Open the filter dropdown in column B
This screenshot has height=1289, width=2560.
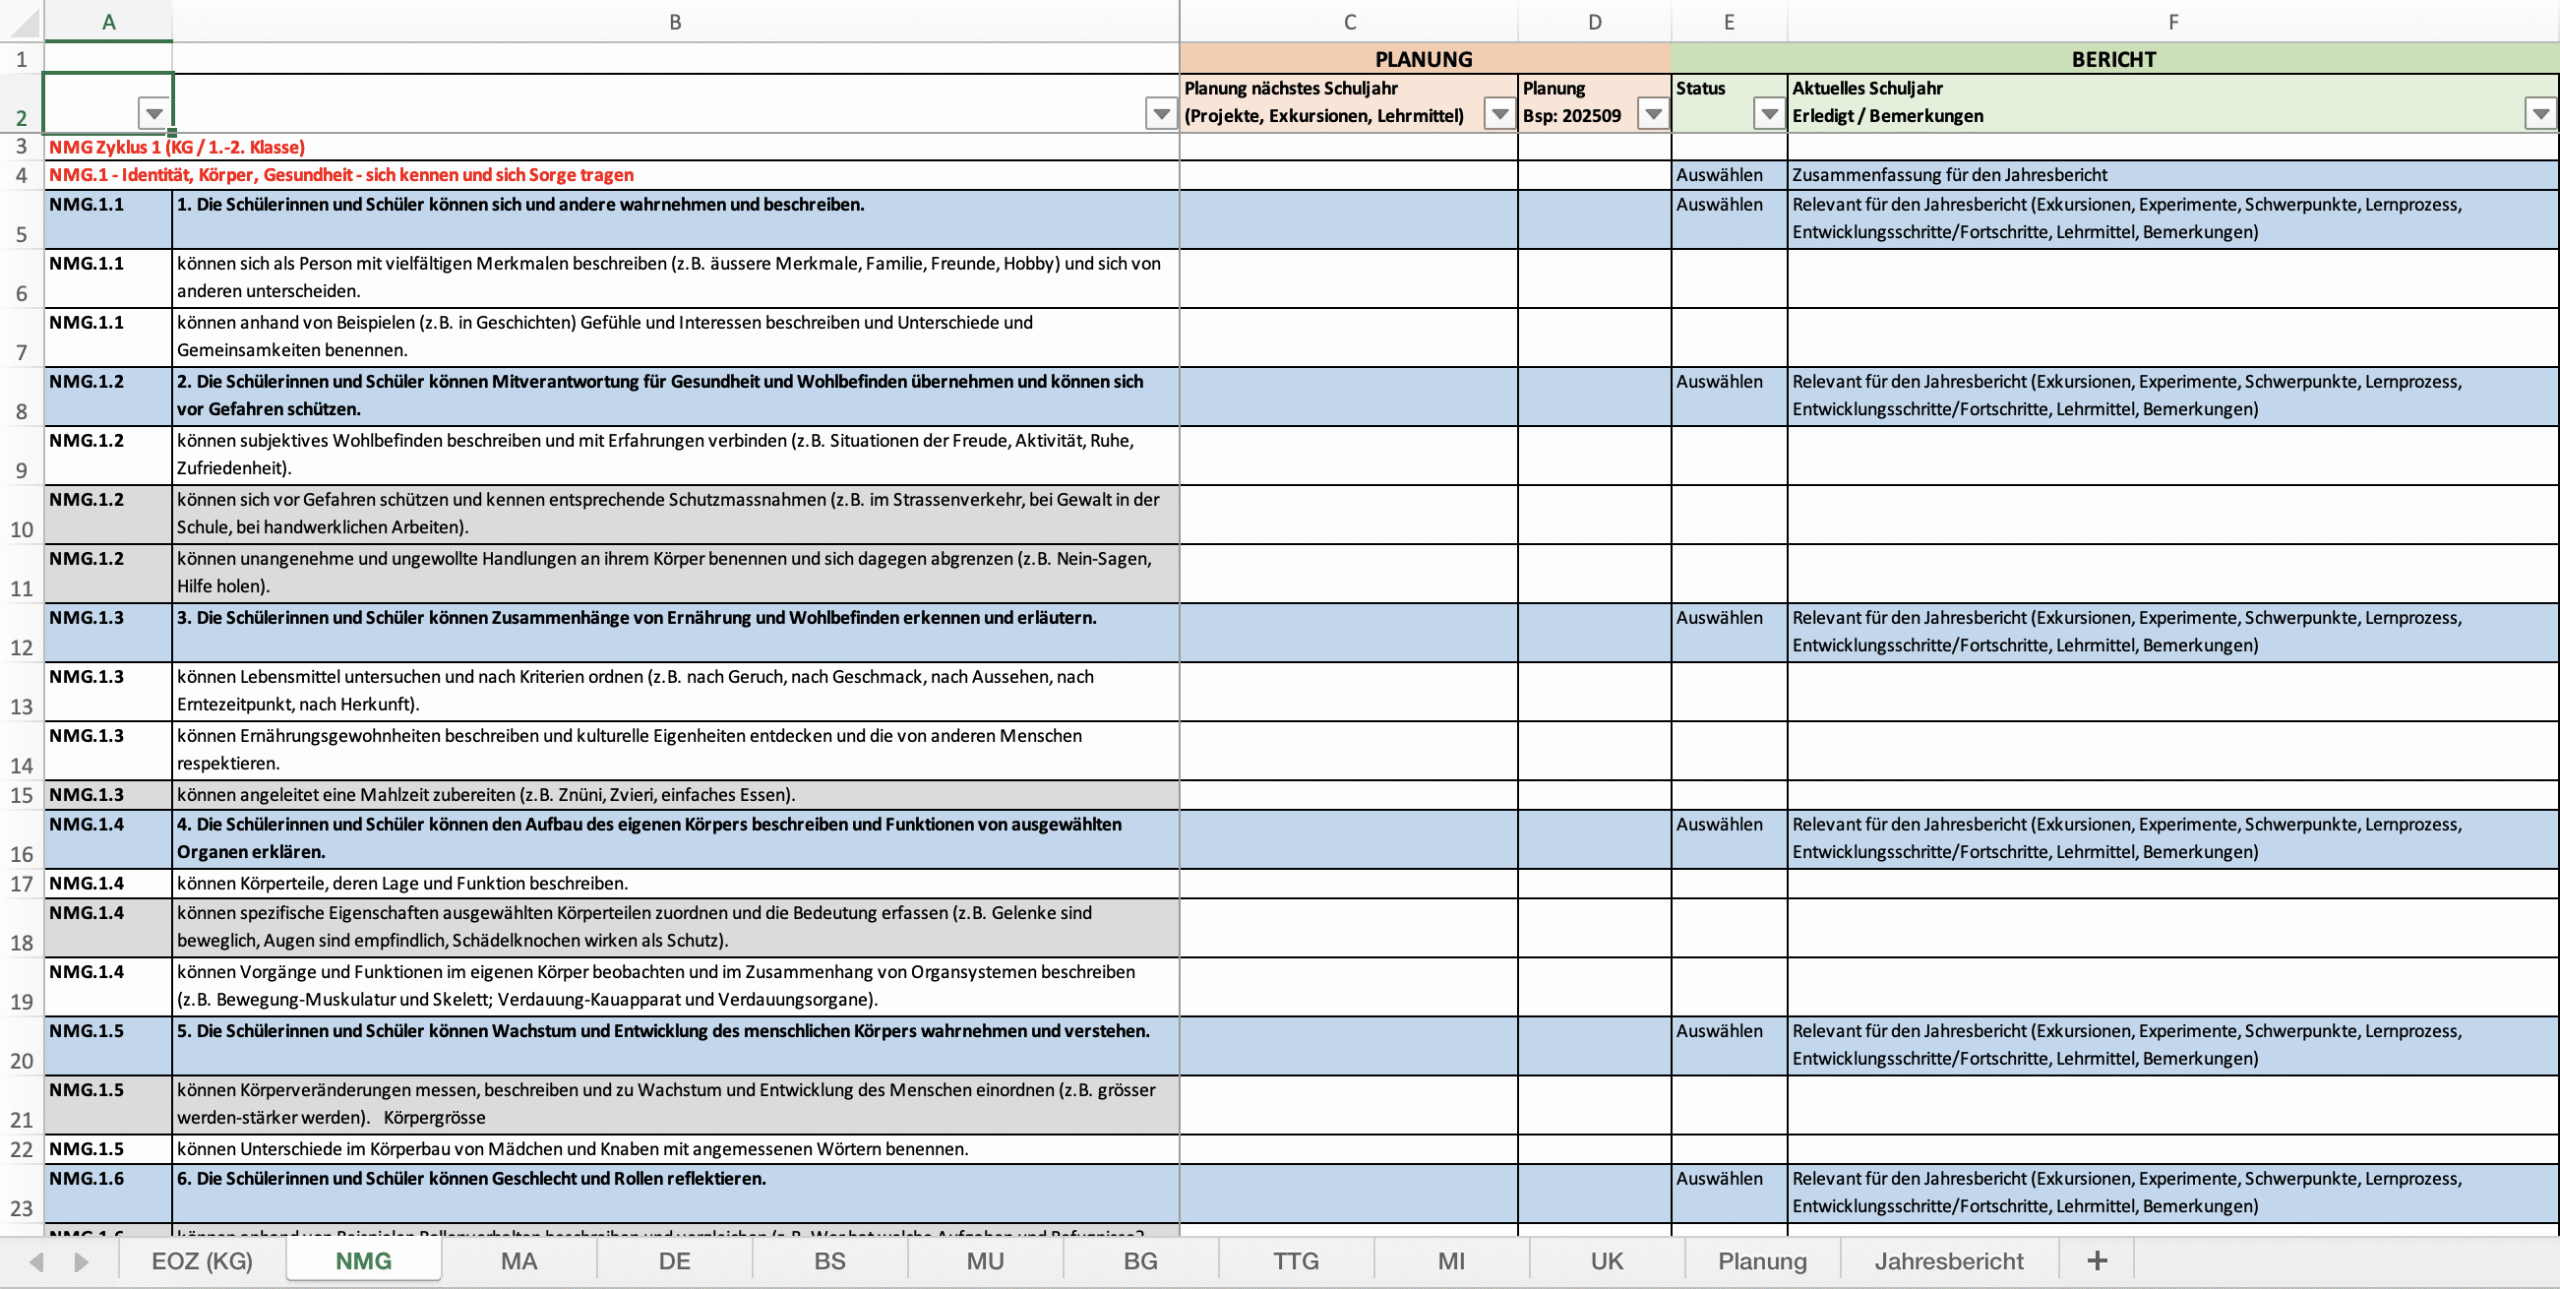pyautogui.click(x=1160, y=114)
